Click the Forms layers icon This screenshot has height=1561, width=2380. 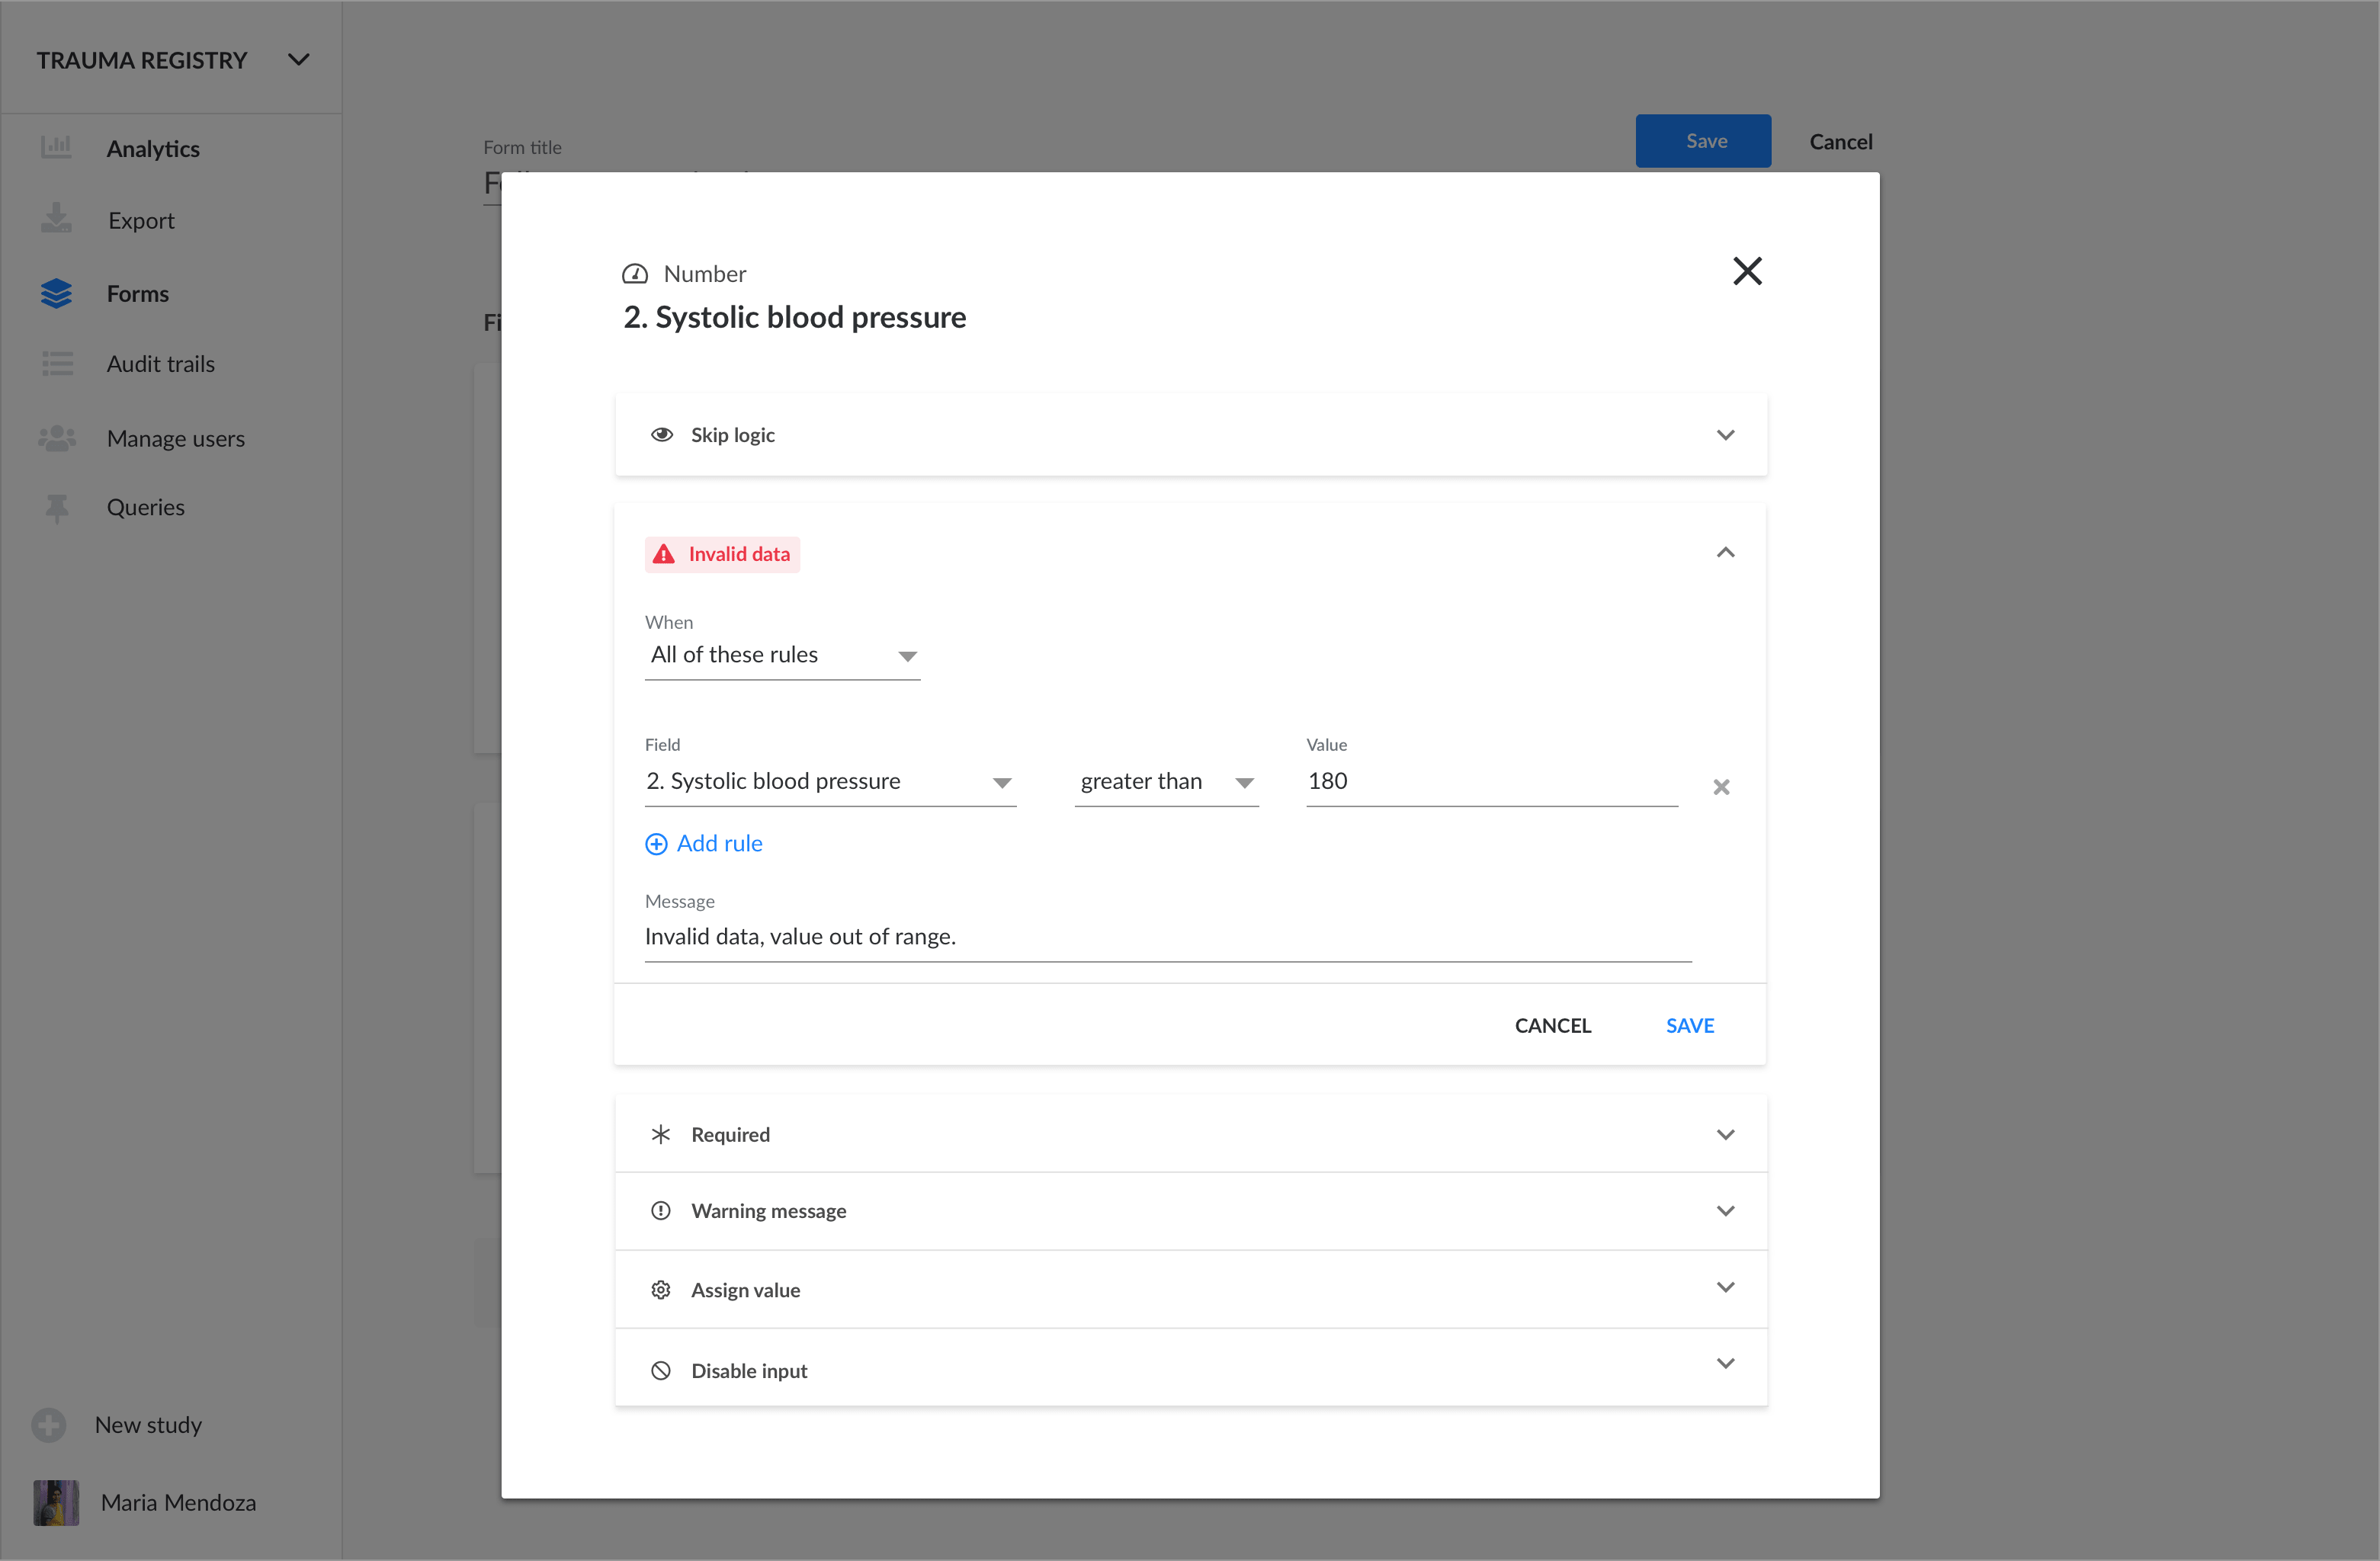[x=56, y=293]
